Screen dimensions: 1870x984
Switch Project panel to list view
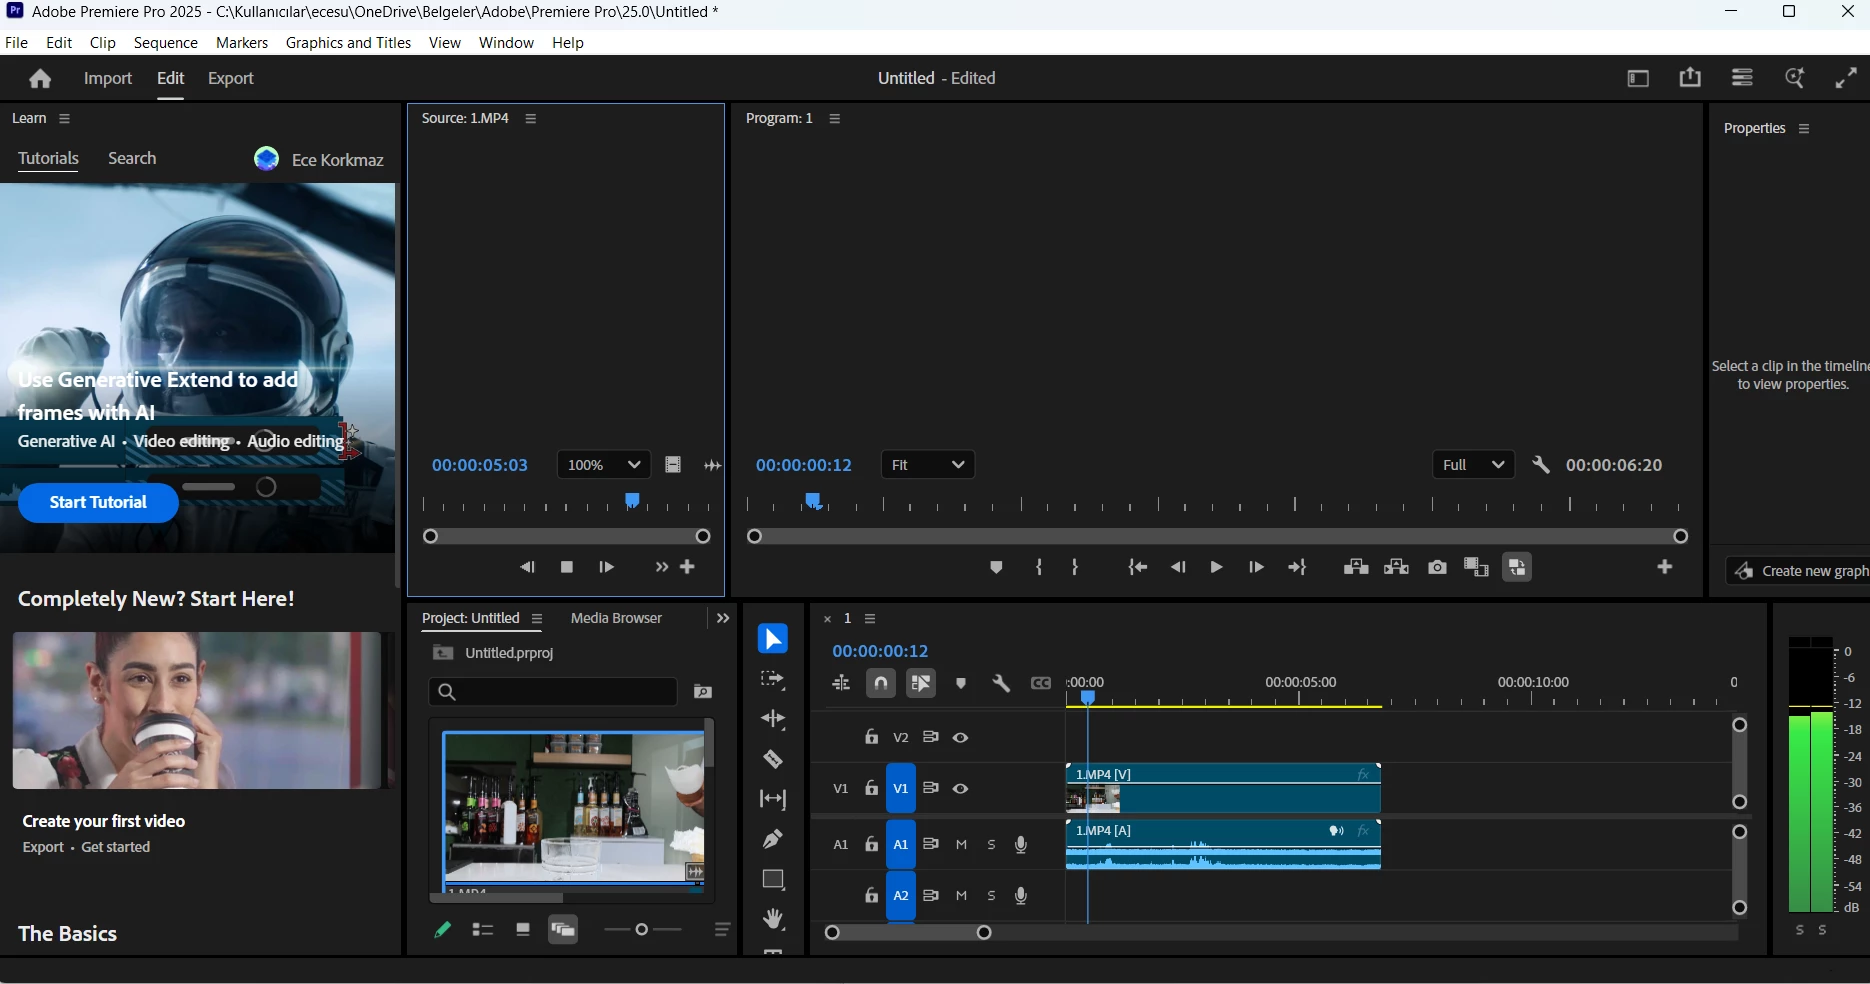click(x=483, y=930)
